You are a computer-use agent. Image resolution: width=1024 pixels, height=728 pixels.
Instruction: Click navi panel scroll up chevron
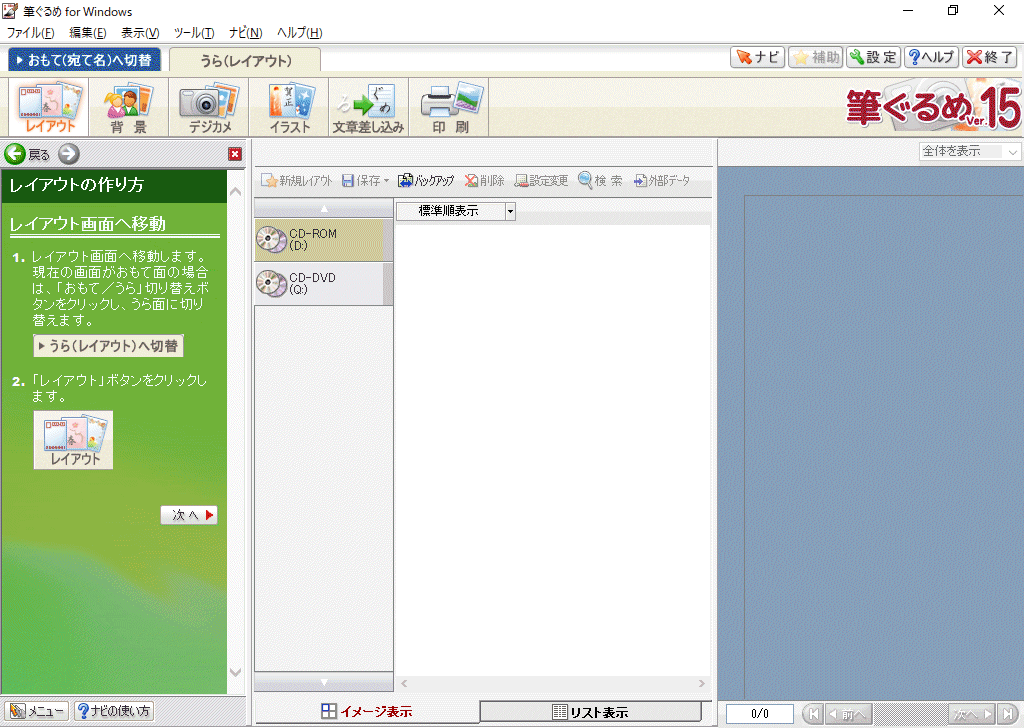(x=236, y=192)
